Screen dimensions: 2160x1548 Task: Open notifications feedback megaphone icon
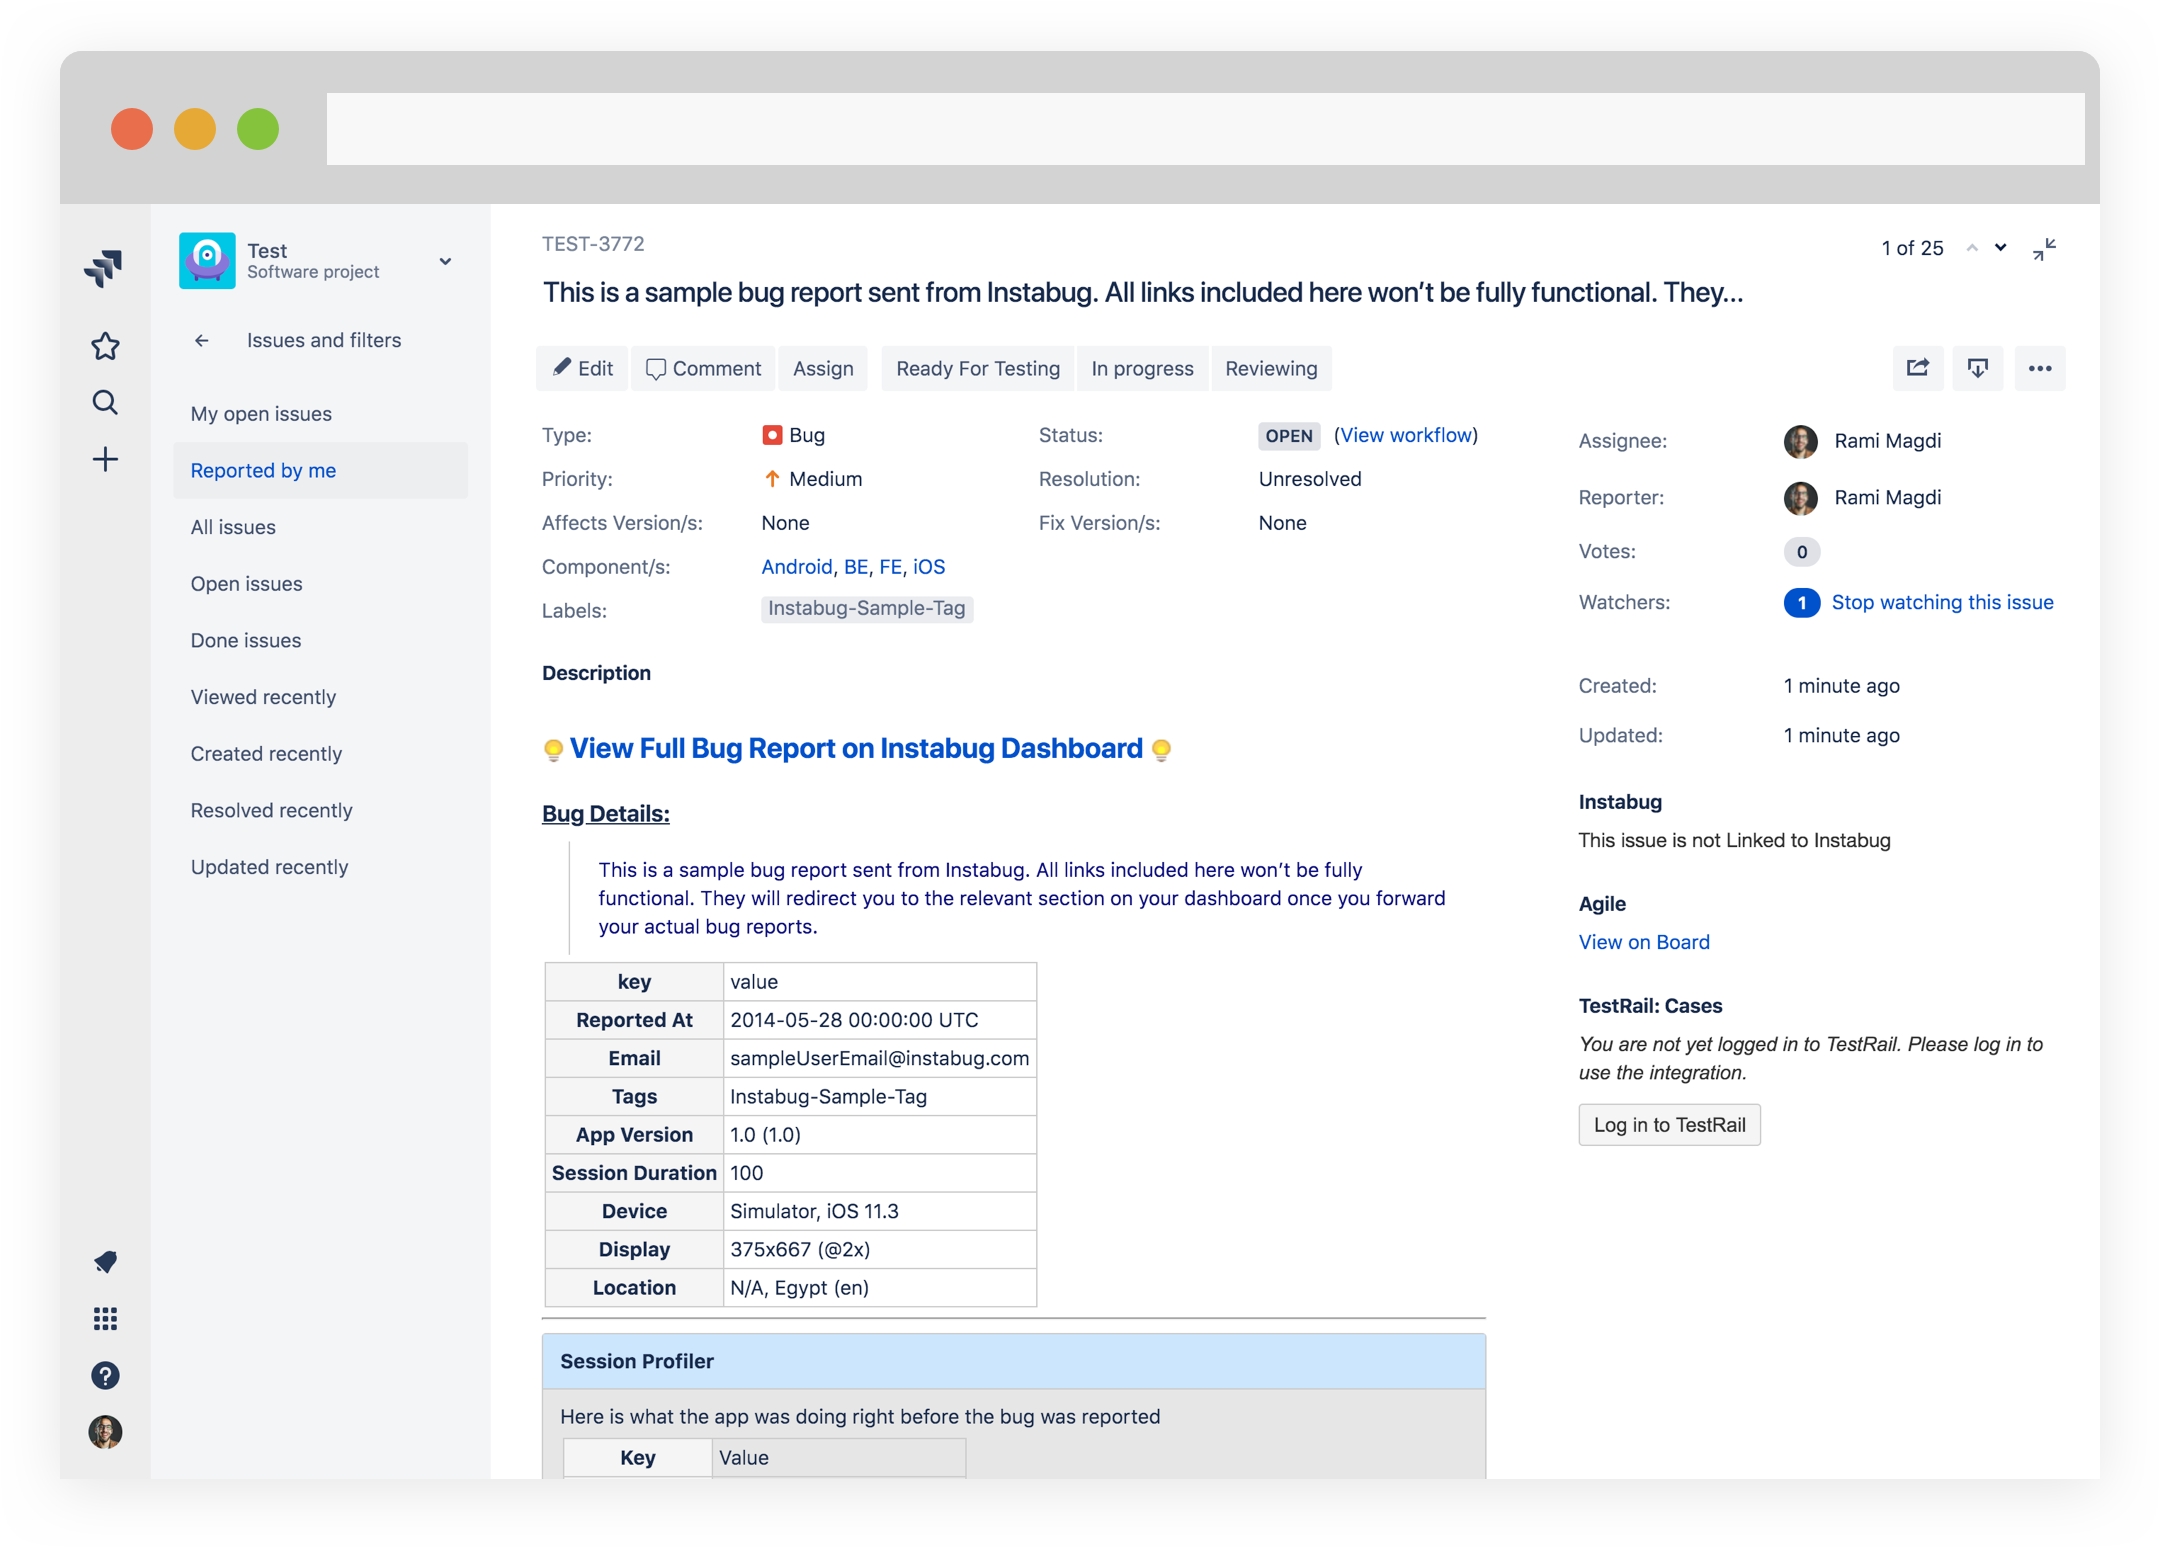coord(105,1262)
